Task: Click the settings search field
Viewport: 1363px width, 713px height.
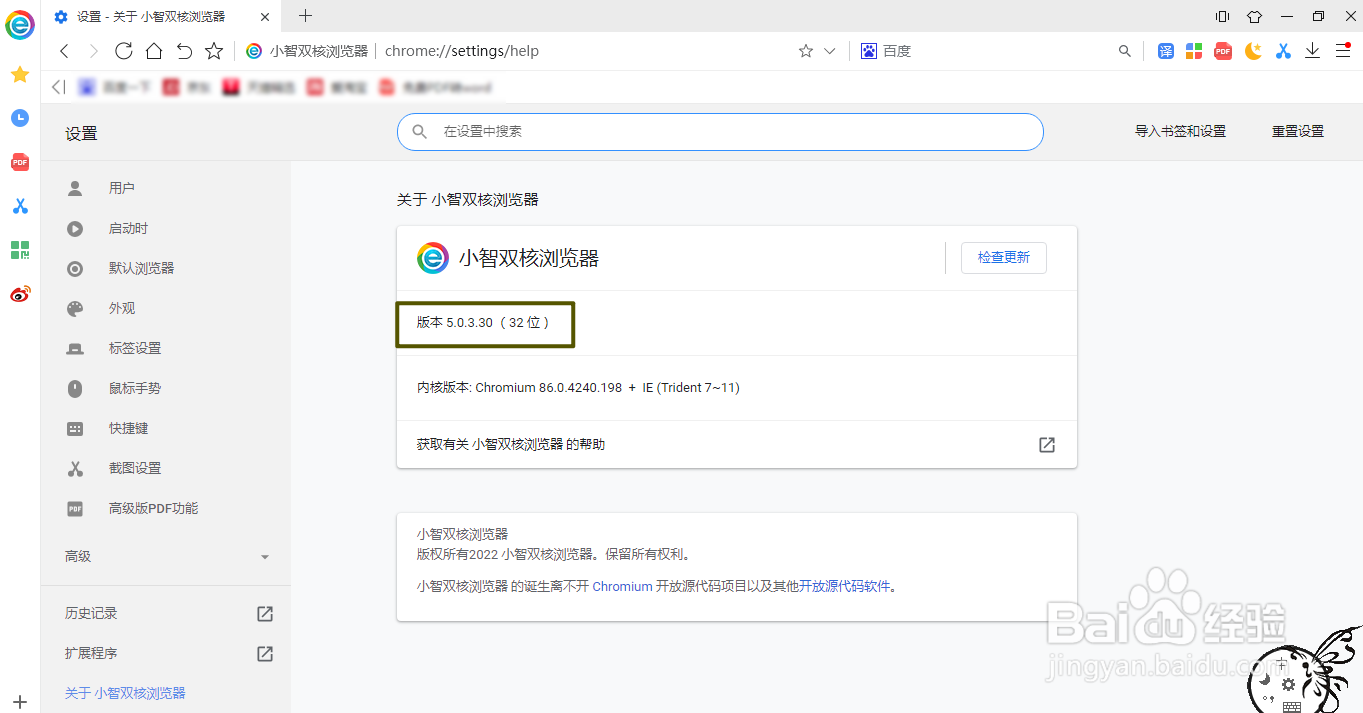Action: 720,131
